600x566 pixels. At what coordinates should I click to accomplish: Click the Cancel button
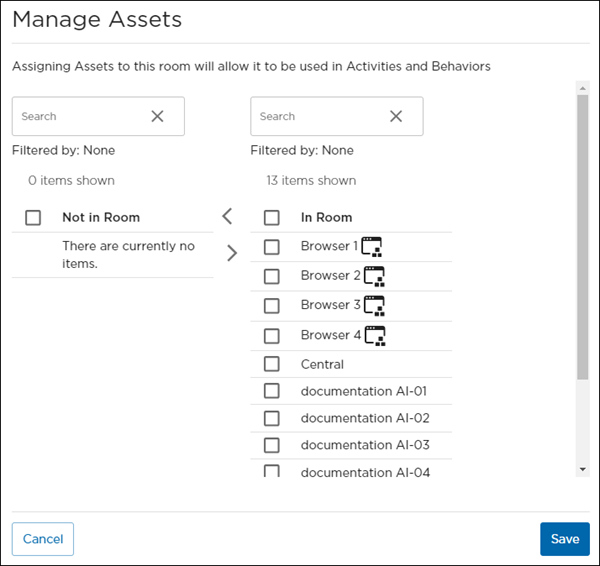tap(43, 539)
